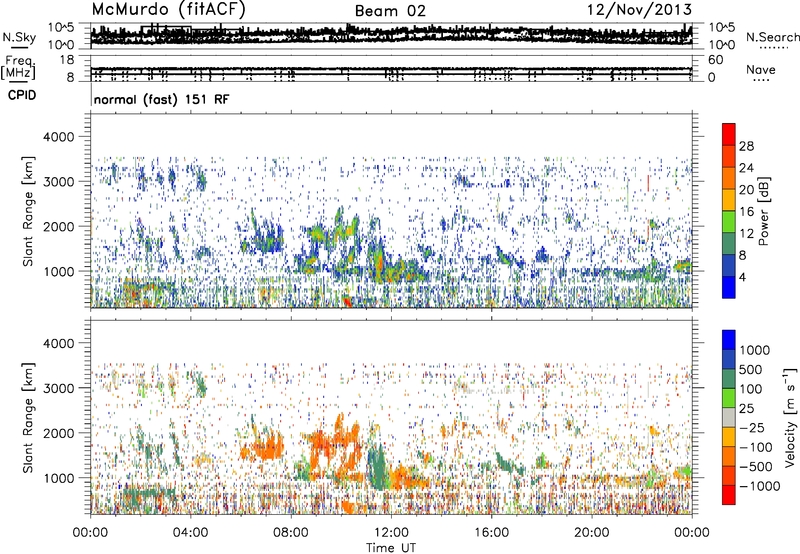The image size is (800, 554).
Task: Click the 60 Nave axis tick label
Action: (715, 60)
